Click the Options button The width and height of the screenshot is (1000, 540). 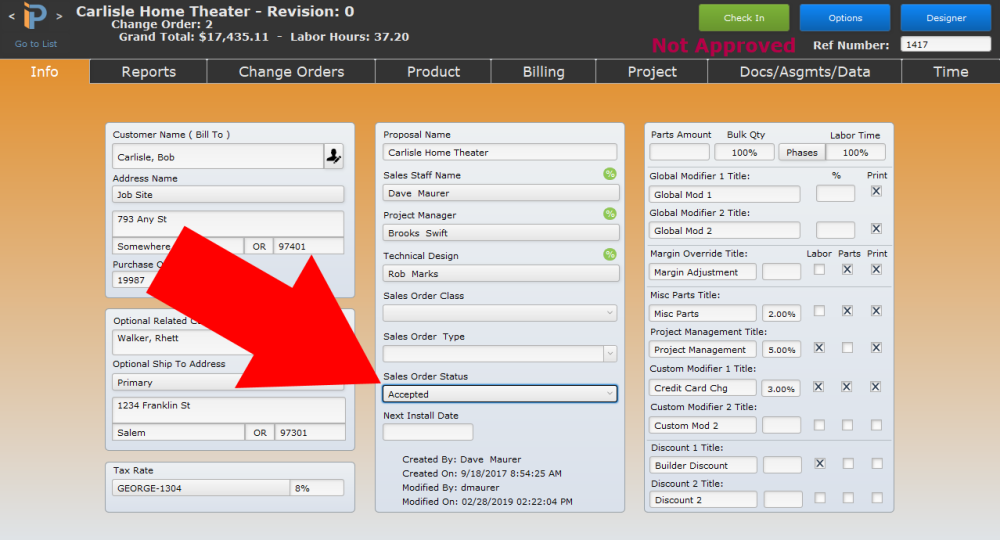[845, 18]
